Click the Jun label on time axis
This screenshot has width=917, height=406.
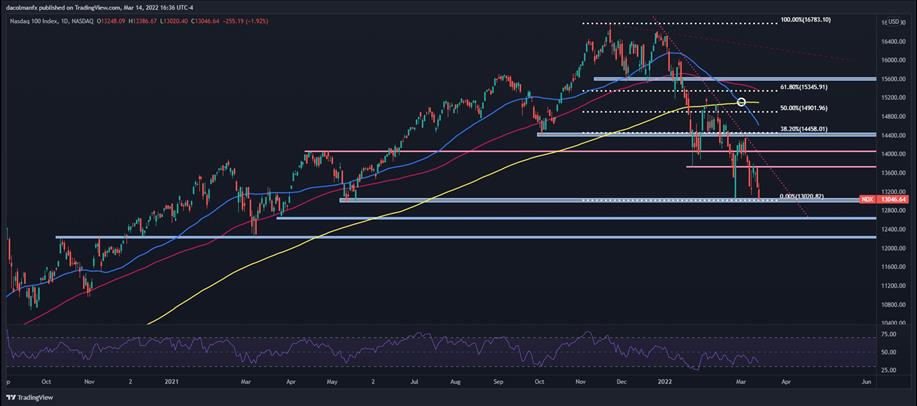(x=867, y=381)
